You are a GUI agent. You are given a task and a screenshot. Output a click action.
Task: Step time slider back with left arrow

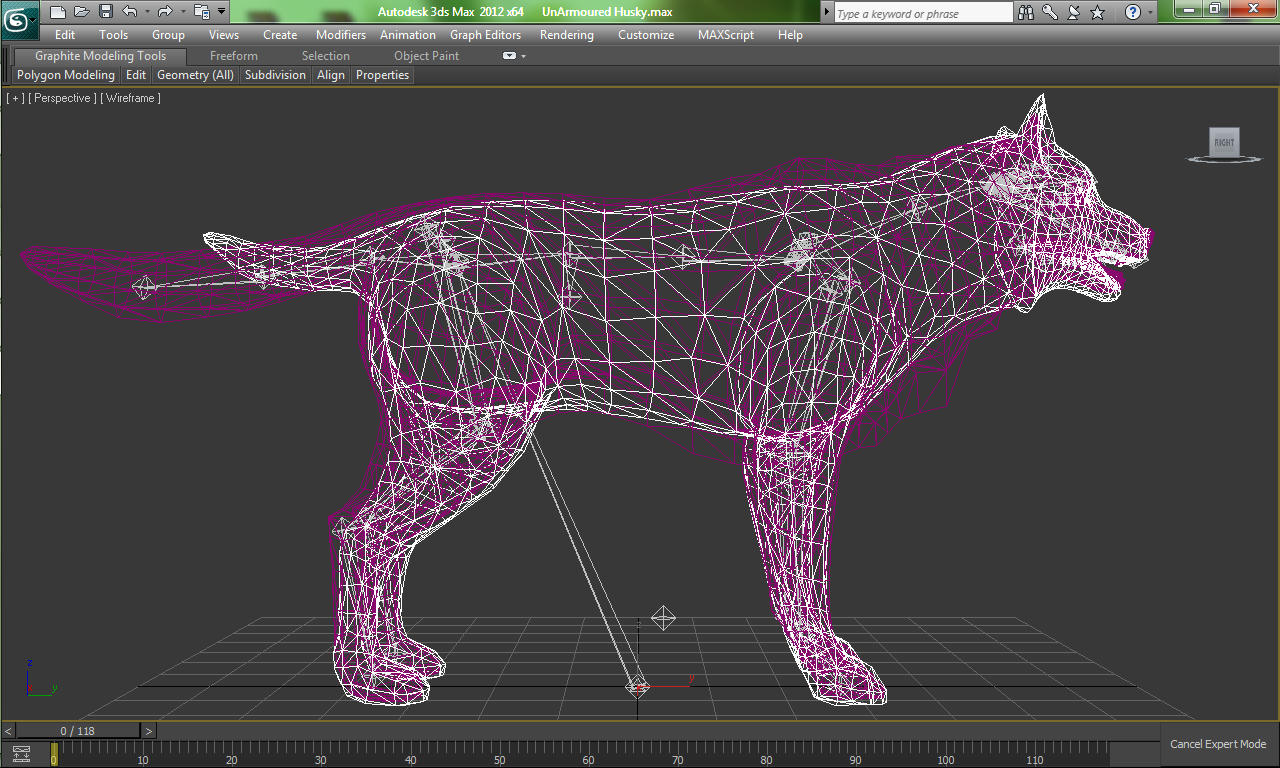point(9,731)
